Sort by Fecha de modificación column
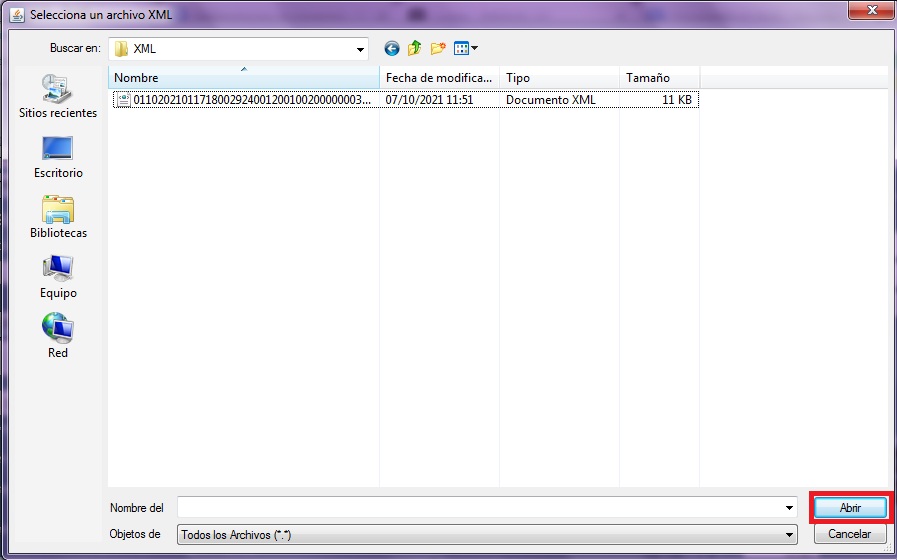 click(x=439, y=78)
